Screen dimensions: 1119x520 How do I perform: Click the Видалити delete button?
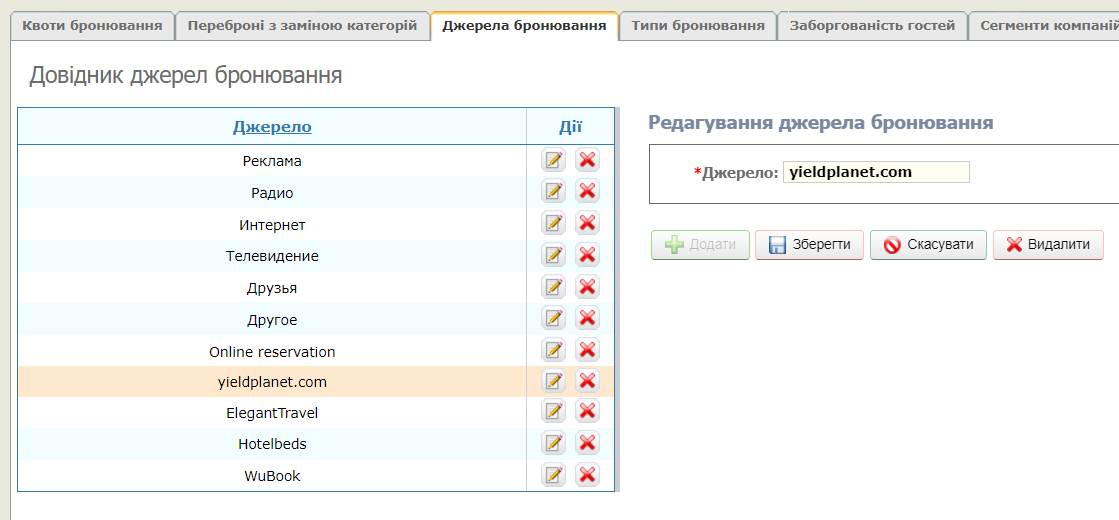click(x=1048, y=245)
